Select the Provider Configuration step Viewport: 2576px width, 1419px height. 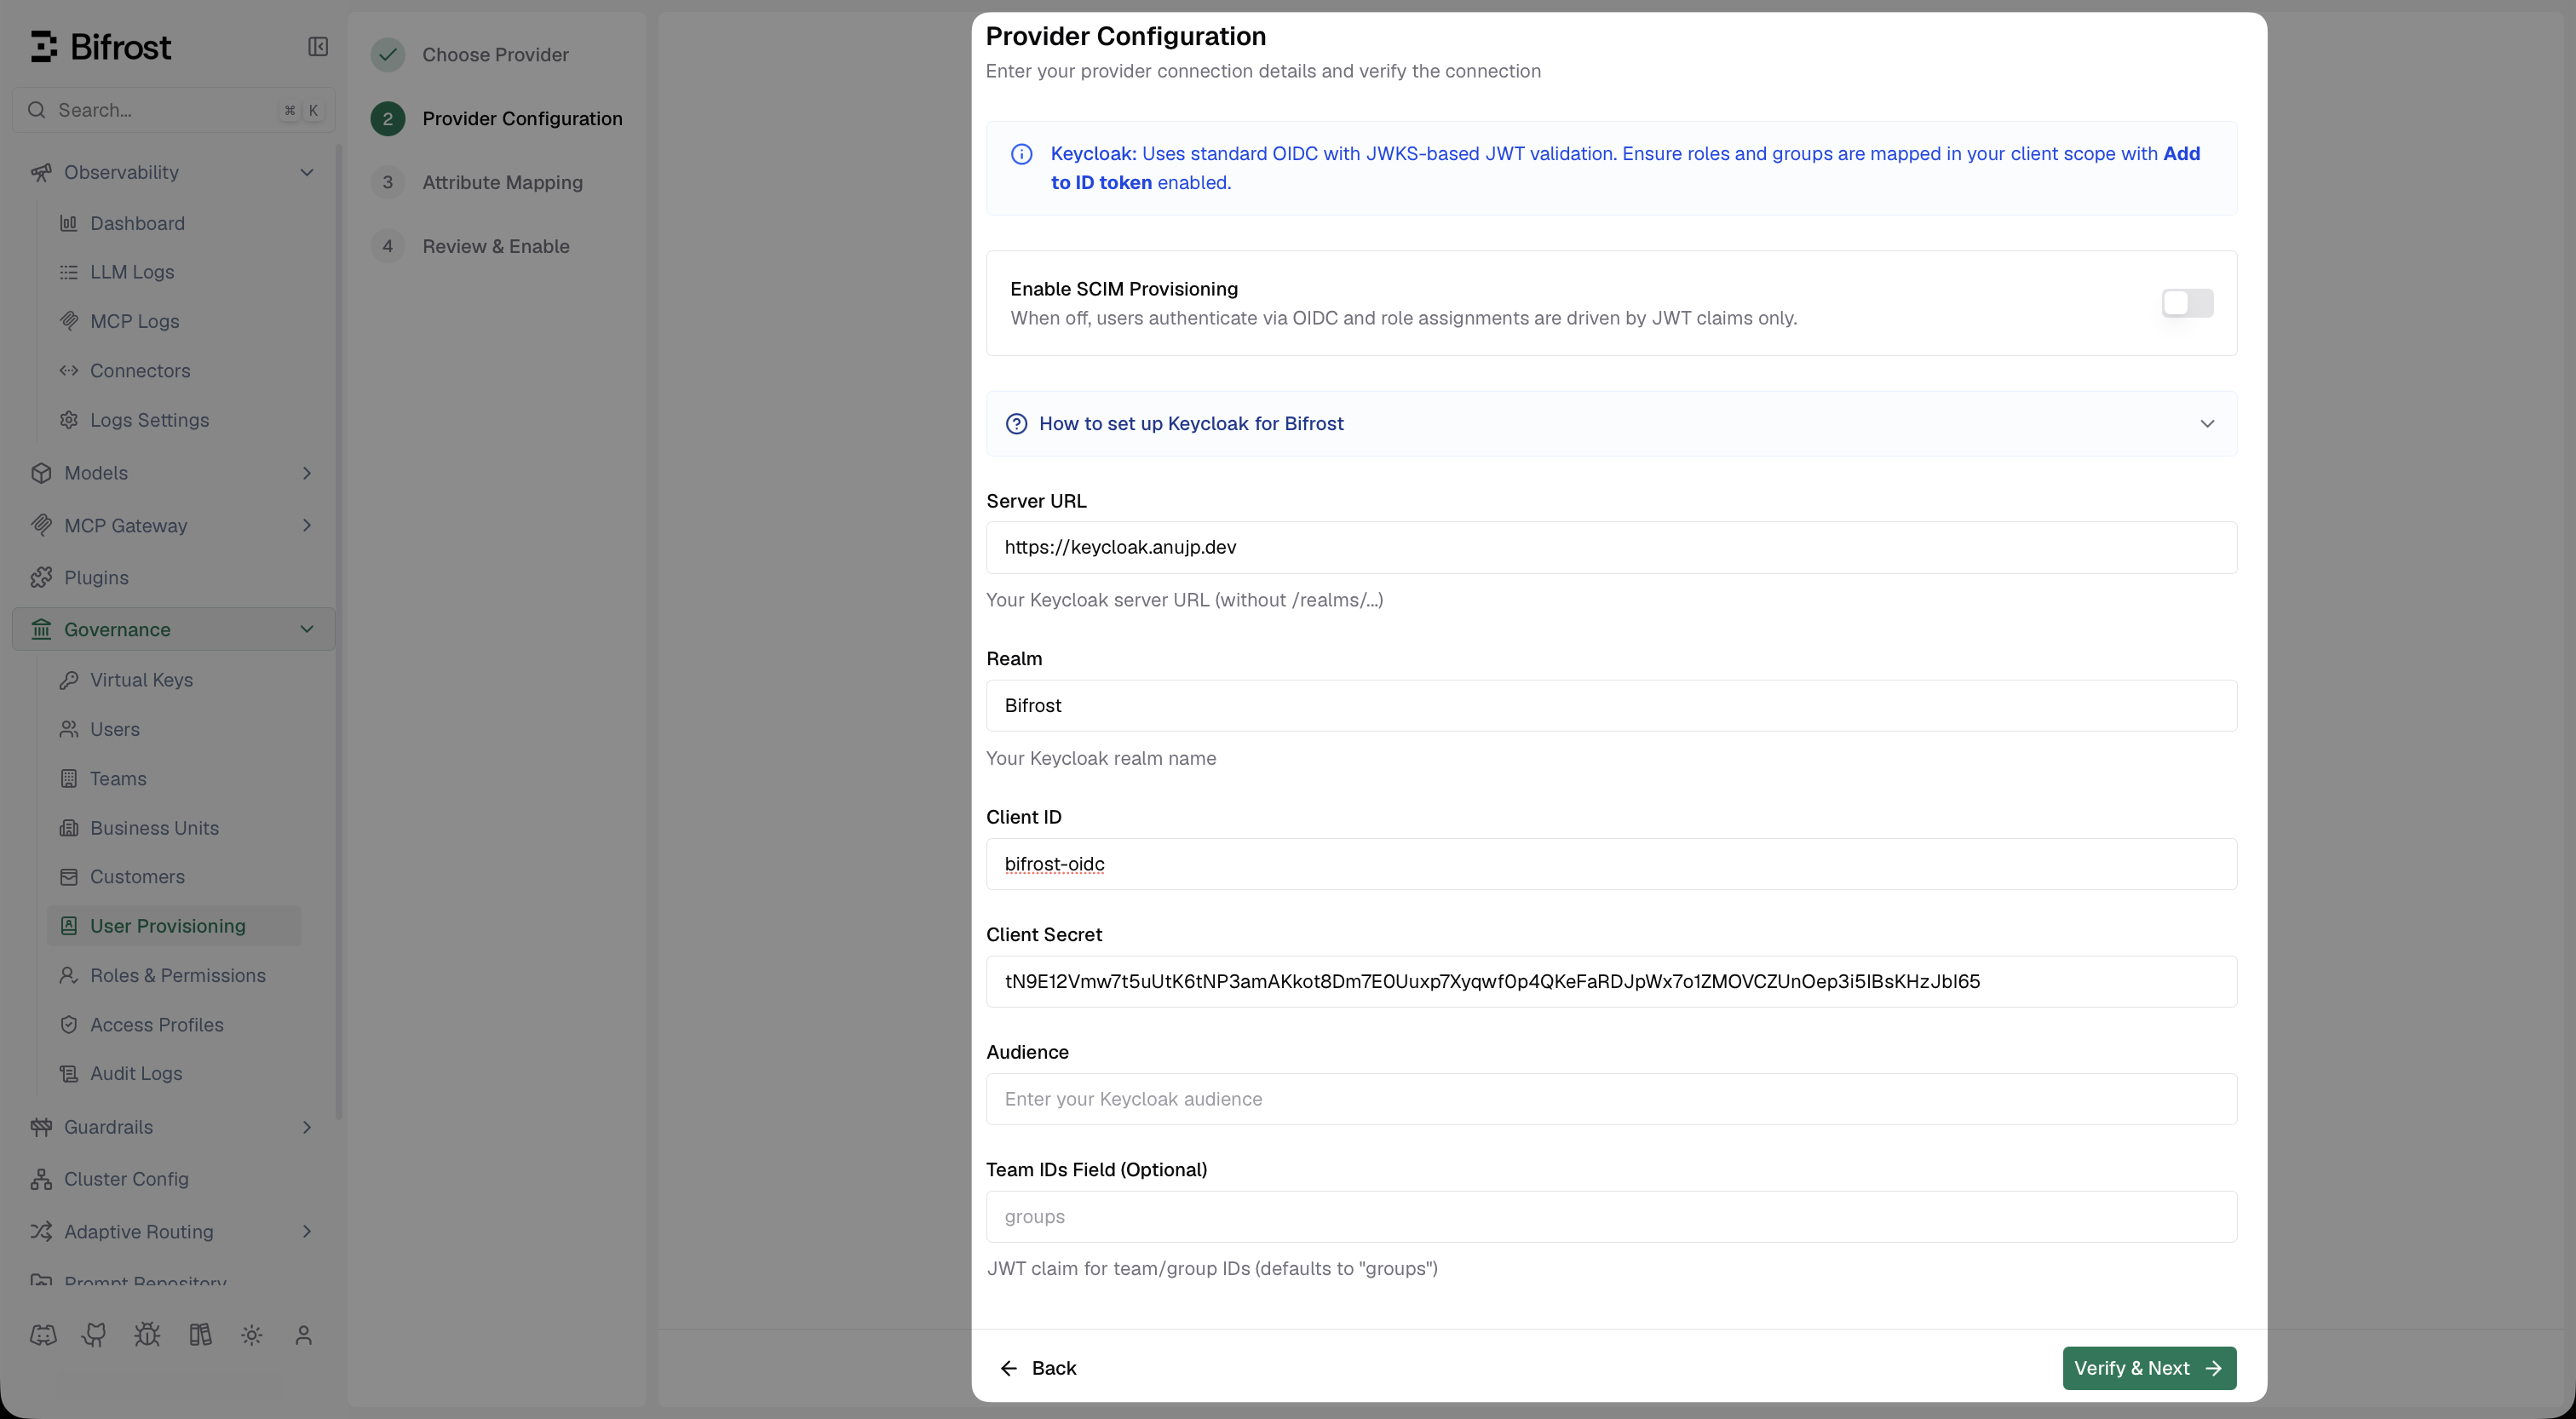click(x=497, y=119)
